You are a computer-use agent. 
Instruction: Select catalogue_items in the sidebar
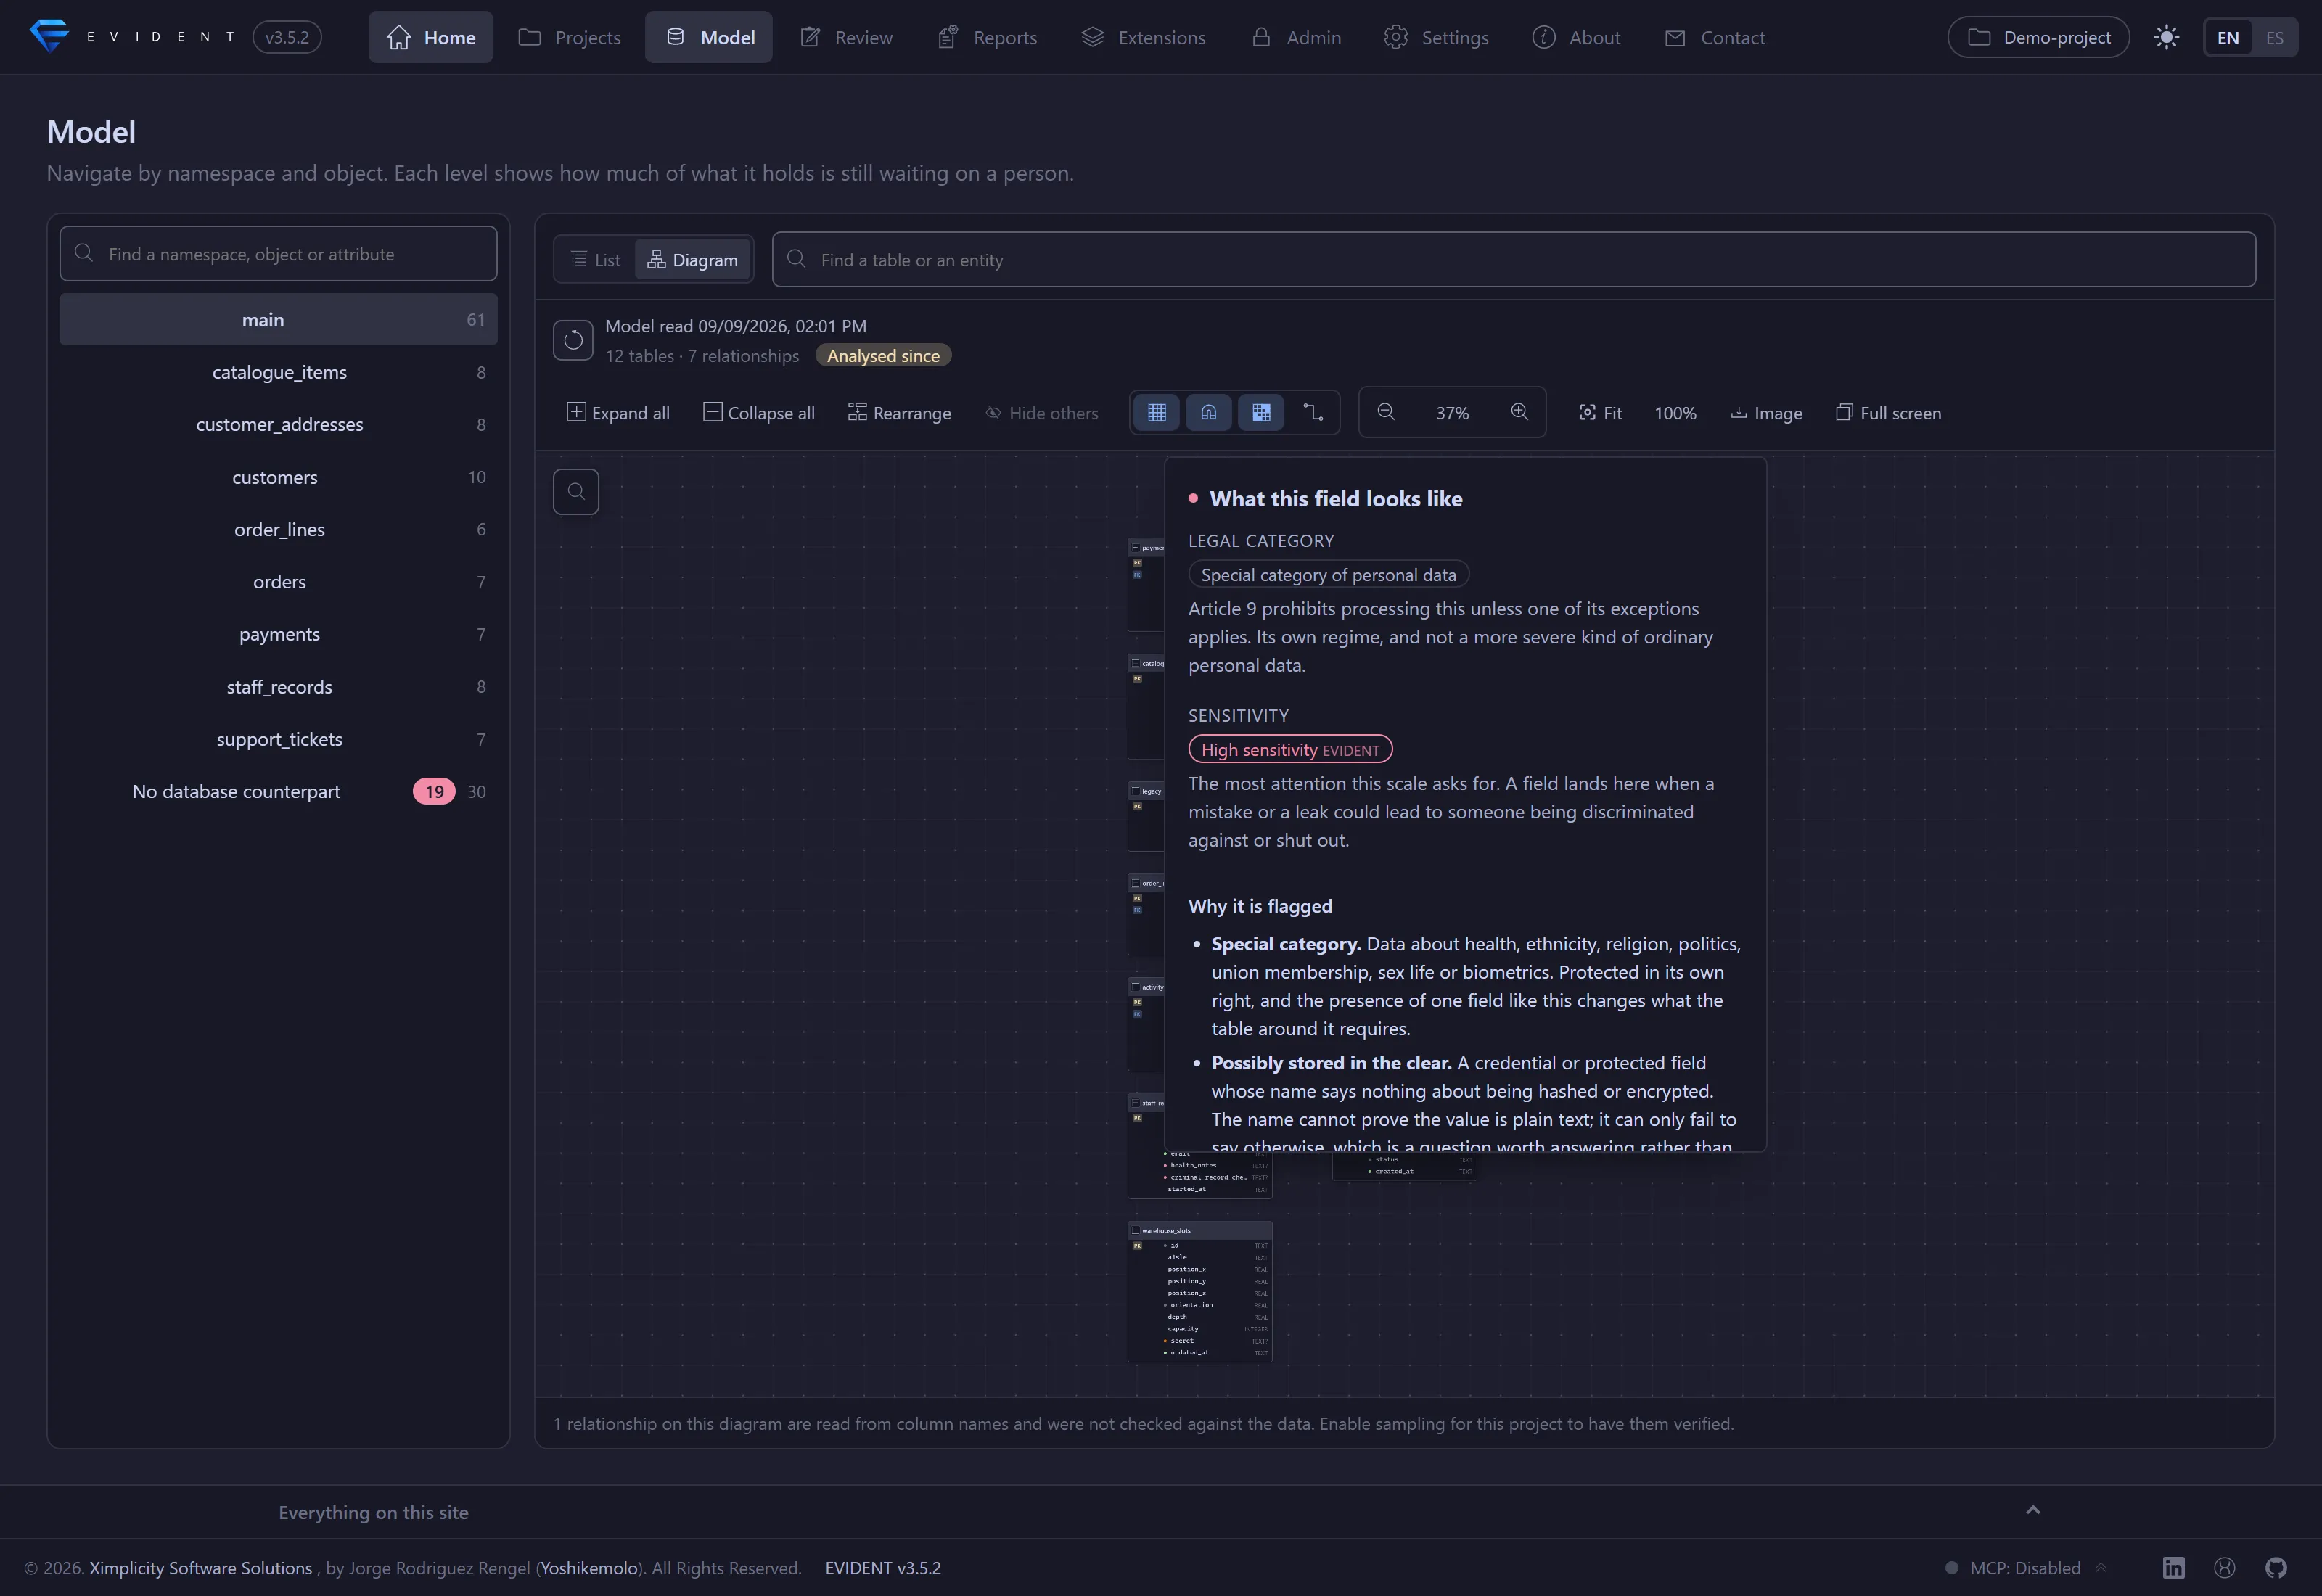(x=278, y=372)
